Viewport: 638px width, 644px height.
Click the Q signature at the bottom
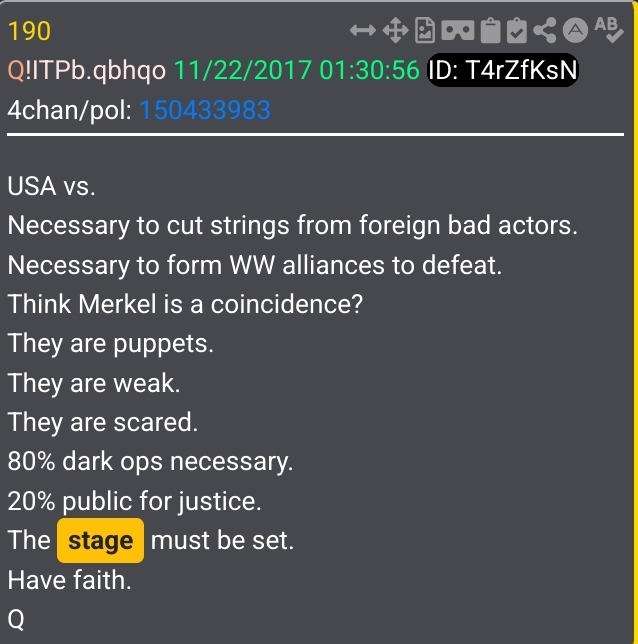pyautogui.click(x=16, y=619)
